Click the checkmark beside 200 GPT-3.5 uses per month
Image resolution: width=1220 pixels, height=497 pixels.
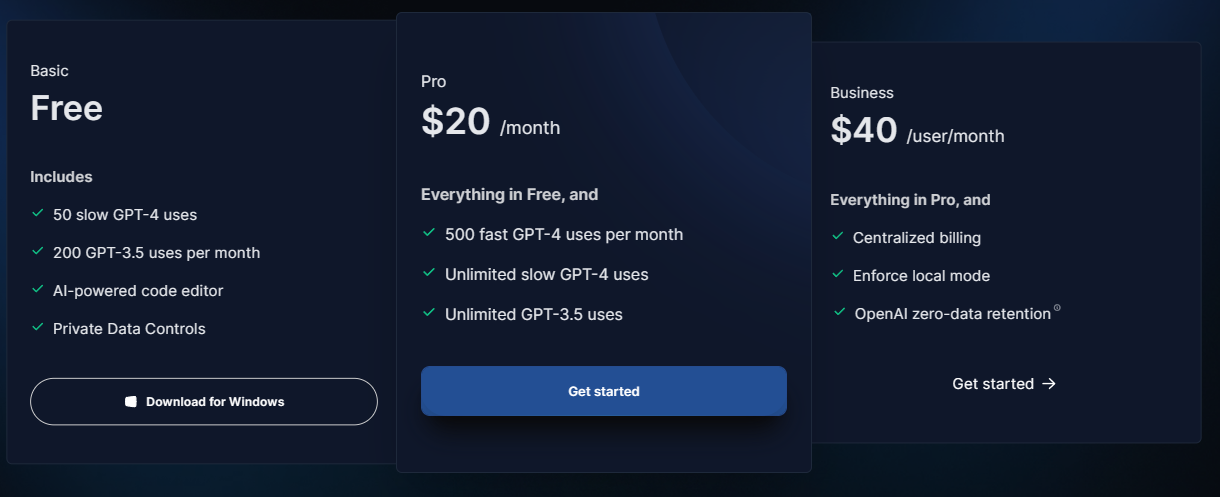(x=38, y=252)
